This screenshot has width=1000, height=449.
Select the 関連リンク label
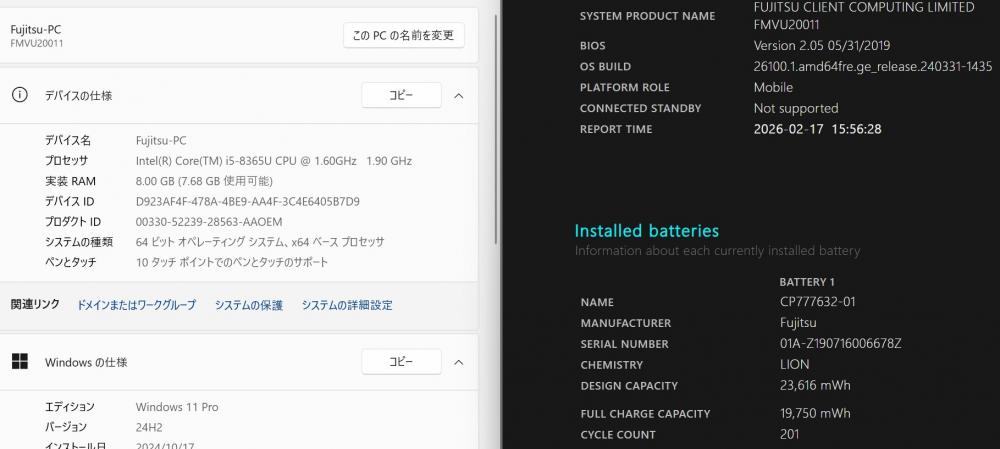[x=36, y=304]
